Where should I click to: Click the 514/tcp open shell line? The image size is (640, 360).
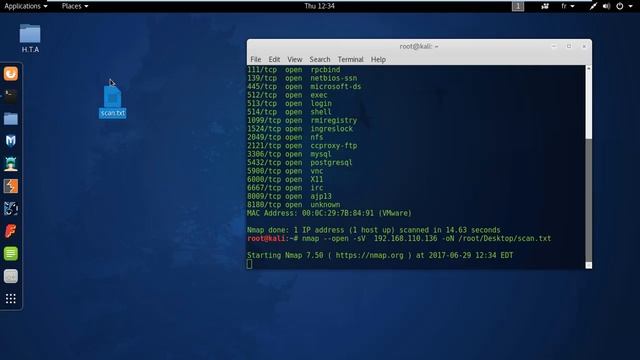289,112
